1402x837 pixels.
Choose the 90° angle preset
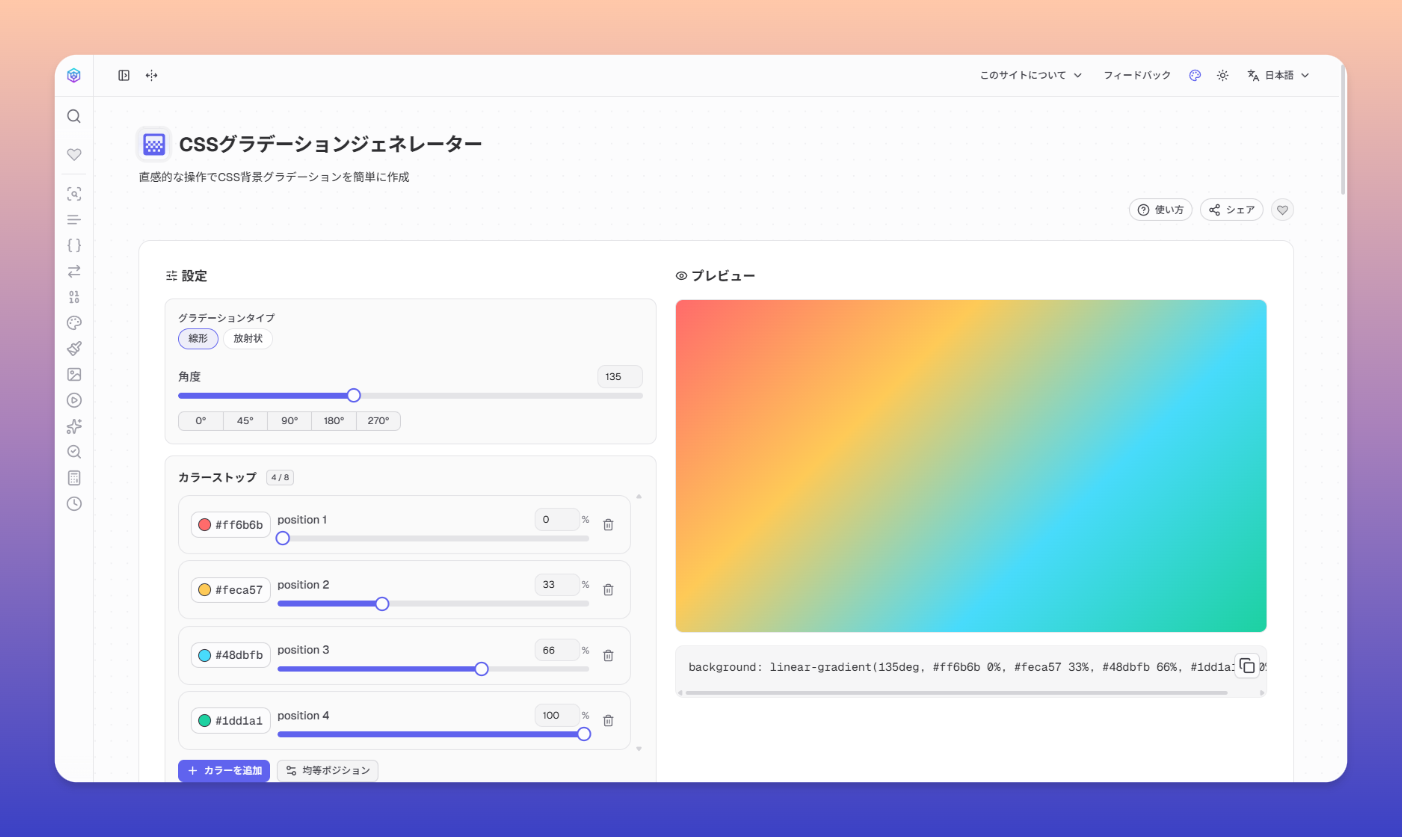click(x=289, y=421)
